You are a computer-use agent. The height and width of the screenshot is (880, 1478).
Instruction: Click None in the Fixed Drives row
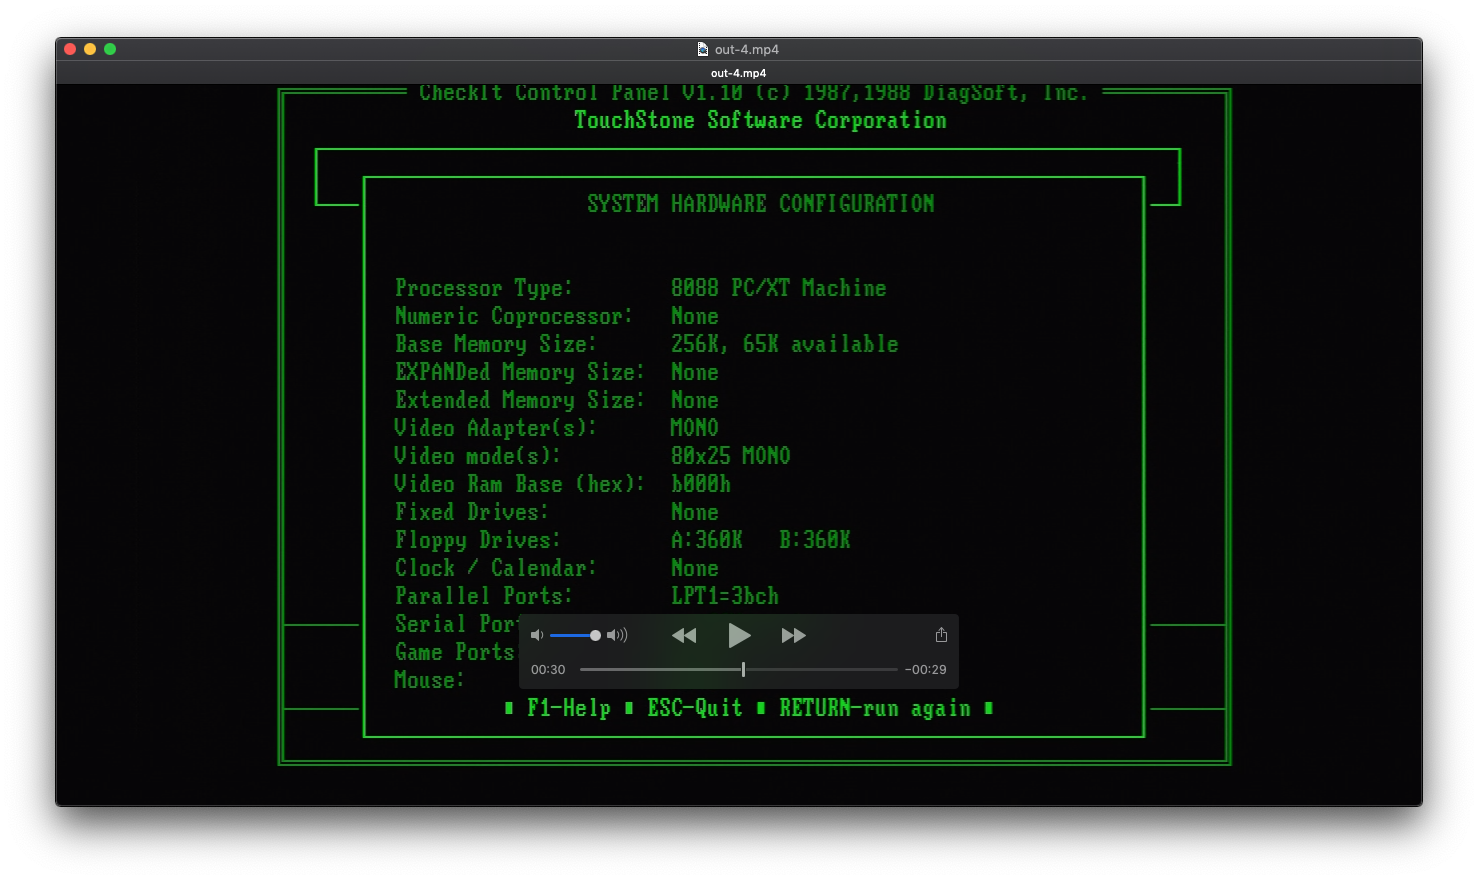click(695, 512)
